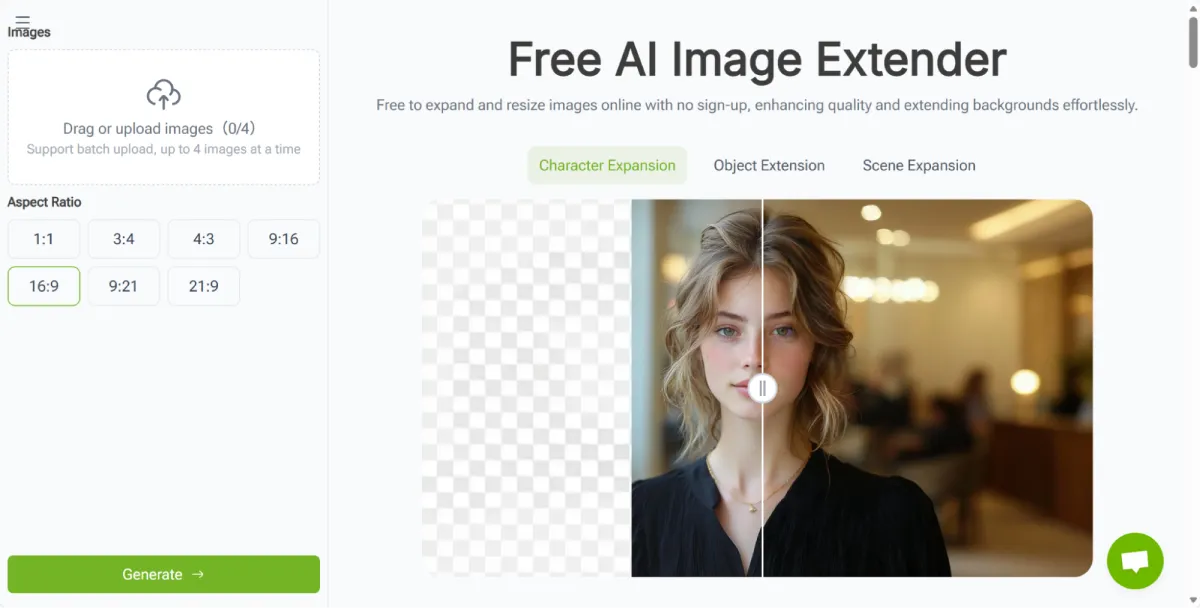The width and height of the screenshot is (1200, 608).
Task: Select the 4:3 aspect ratio
Action: tap(203, 238)
